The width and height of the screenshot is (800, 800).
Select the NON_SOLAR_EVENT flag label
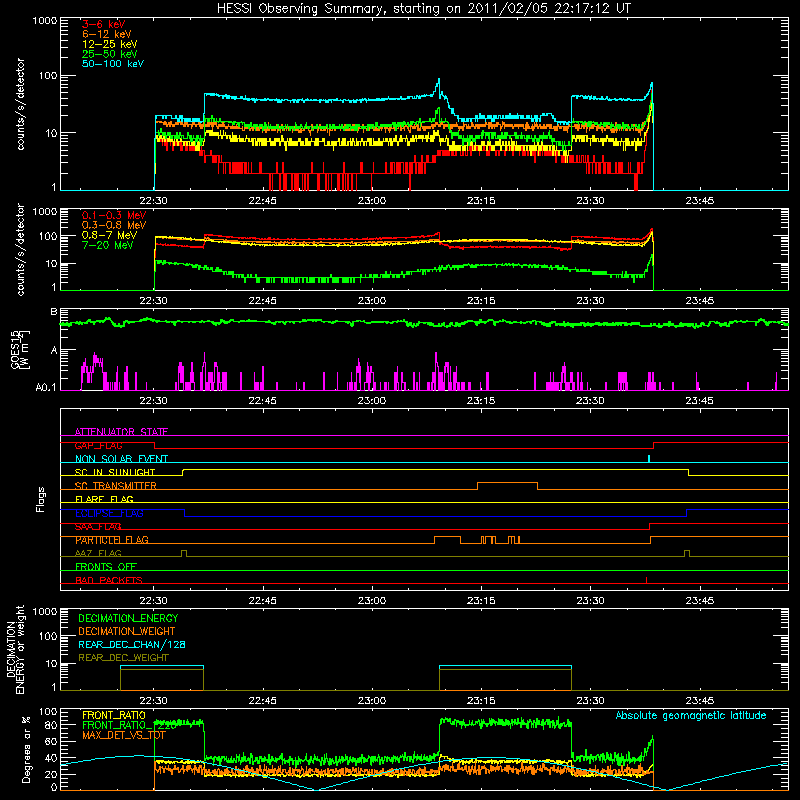[121, 459]
